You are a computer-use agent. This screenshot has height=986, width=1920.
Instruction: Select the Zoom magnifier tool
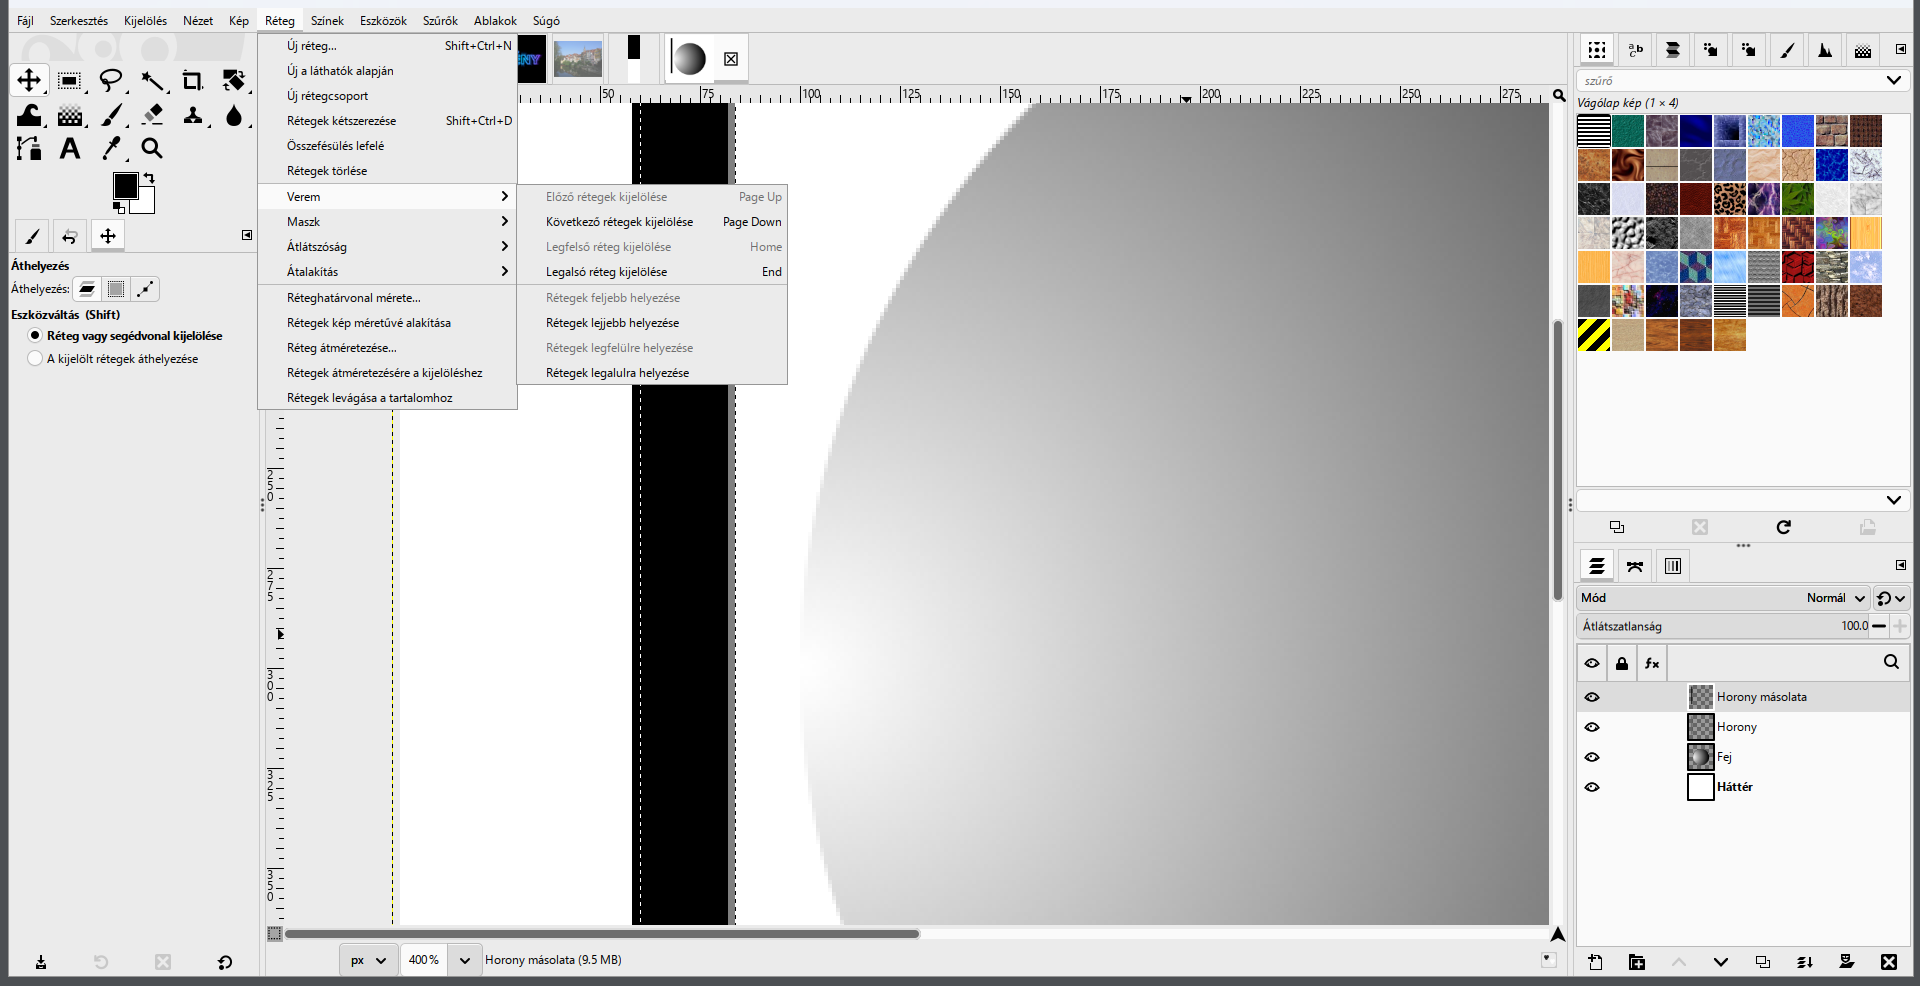coord(152,149)
